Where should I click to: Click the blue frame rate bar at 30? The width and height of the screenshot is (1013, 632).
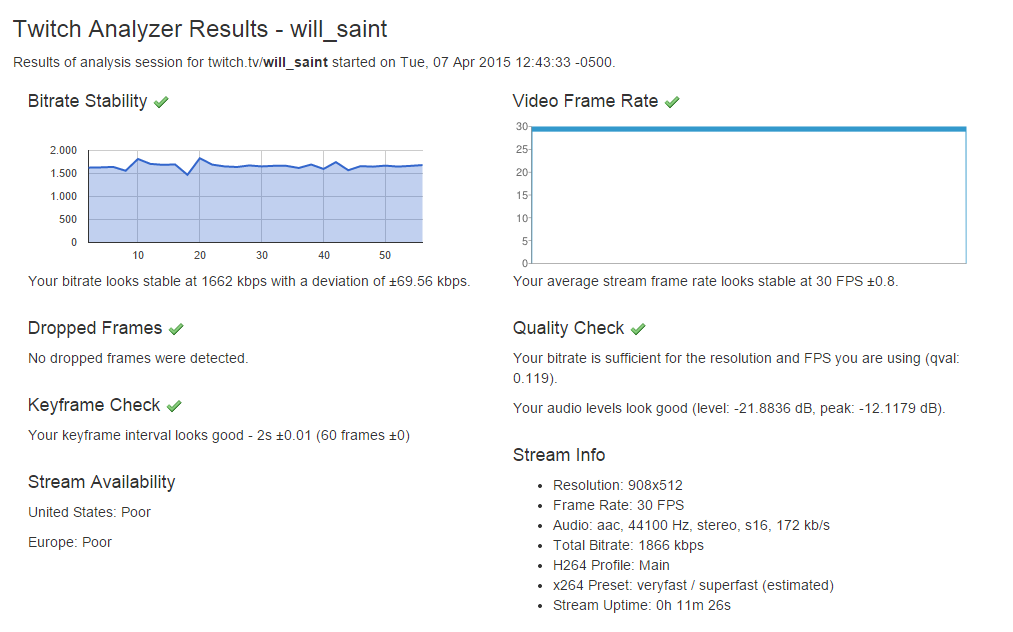pyautogui.click(x=748, y=129)
